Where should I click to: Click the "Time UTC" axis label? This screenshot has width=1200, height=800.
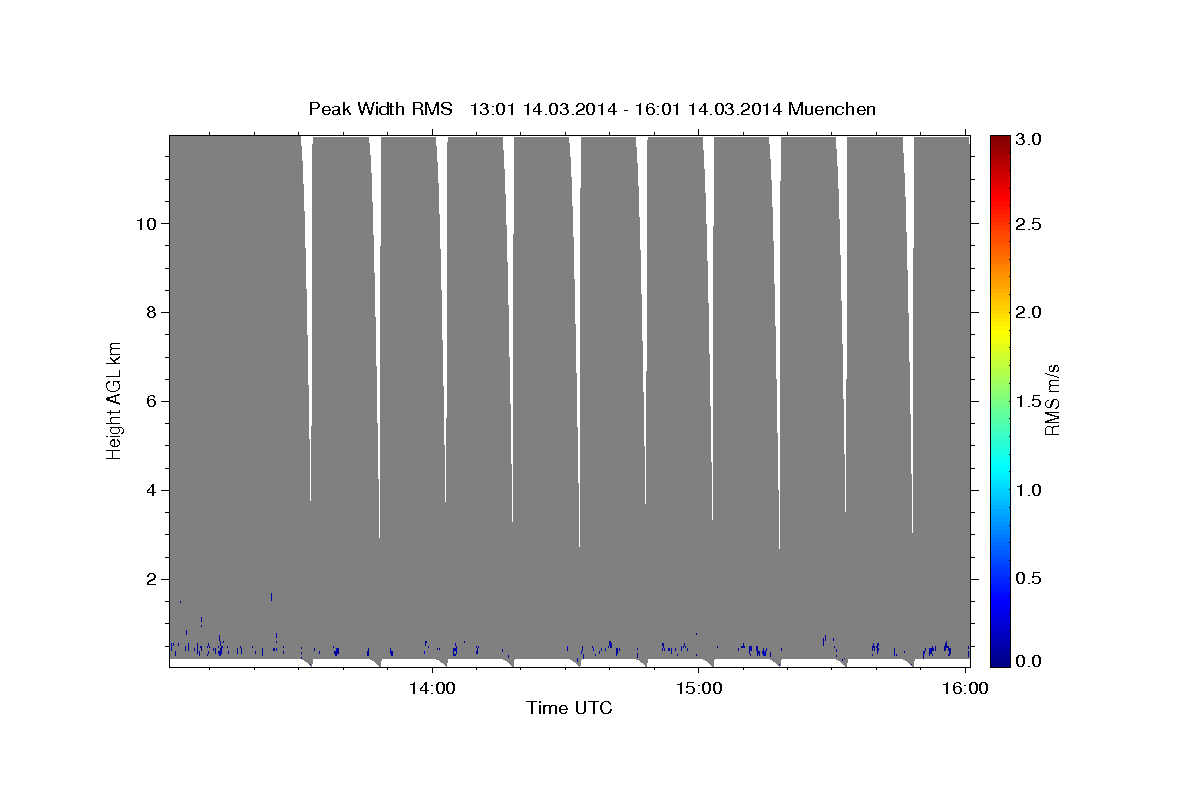coord(569,709)
